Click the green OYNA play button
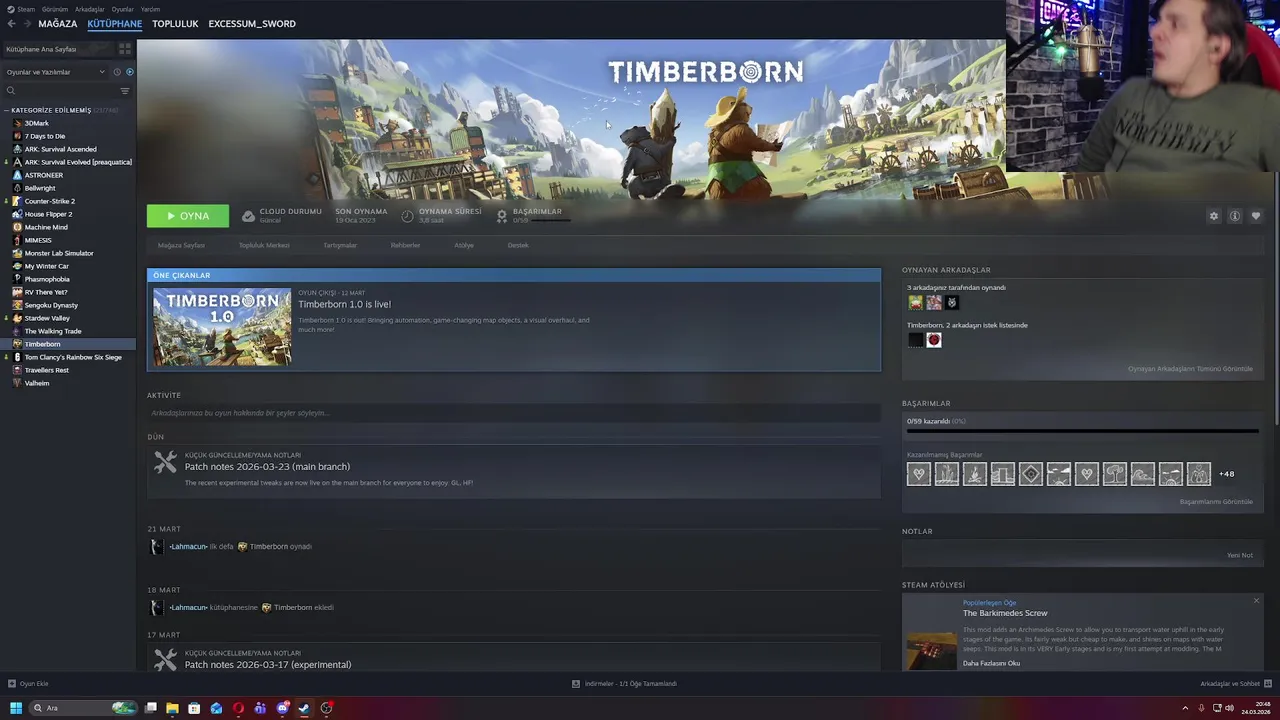 point(188,216)
